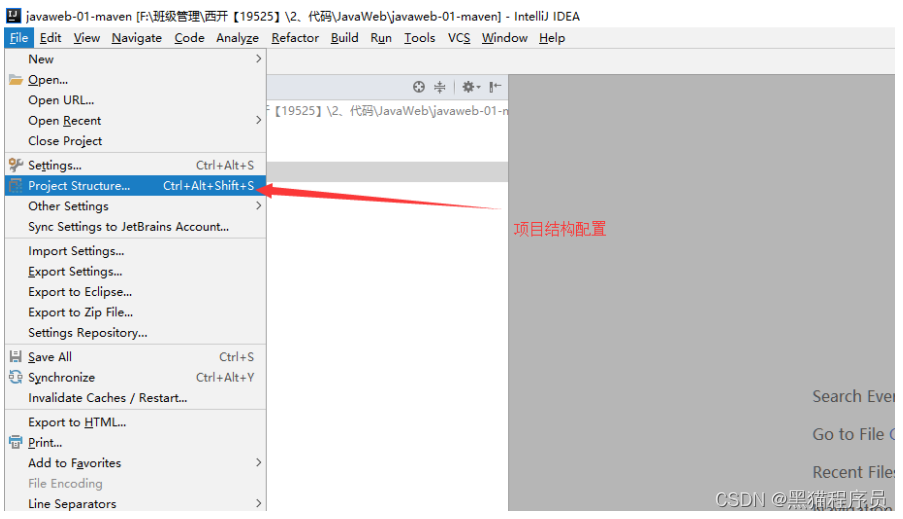Viewport: 903px width, 519px height.
Task: Open the Refactor menu
Action: (x=295, y=38)
